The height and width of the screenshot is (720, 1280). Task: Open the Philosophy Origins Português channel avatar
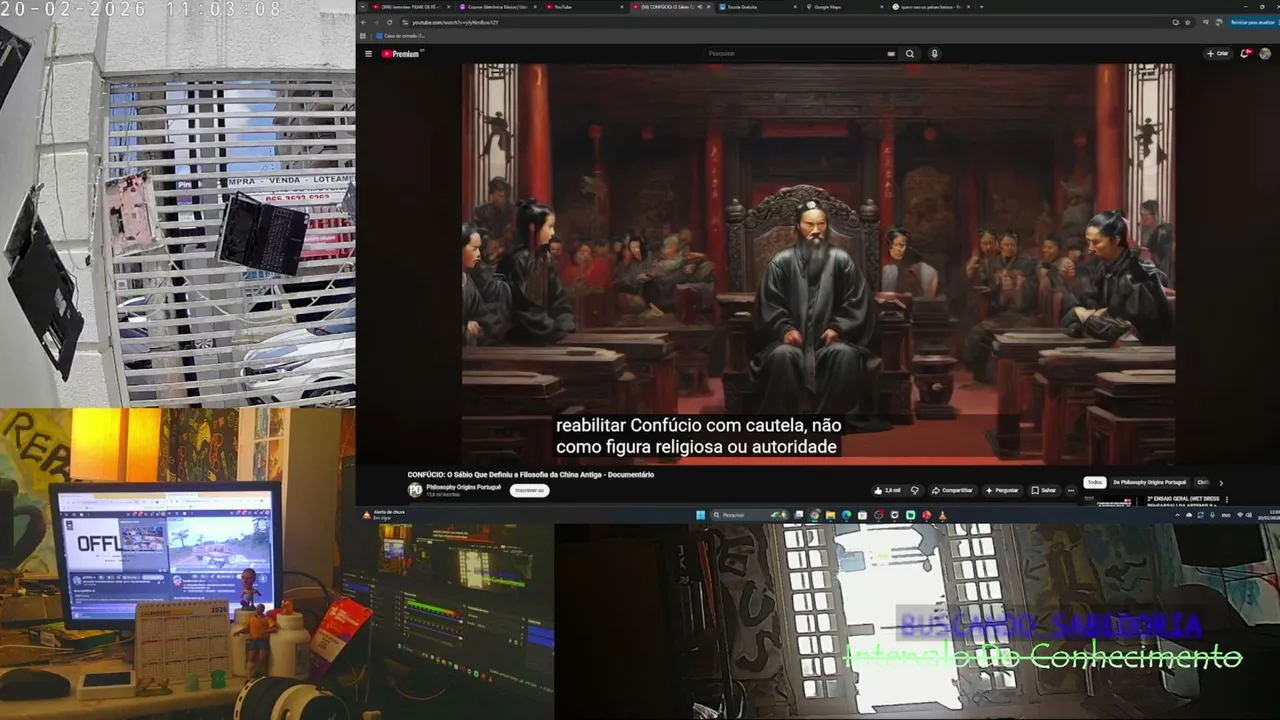(x=415, y=490)
